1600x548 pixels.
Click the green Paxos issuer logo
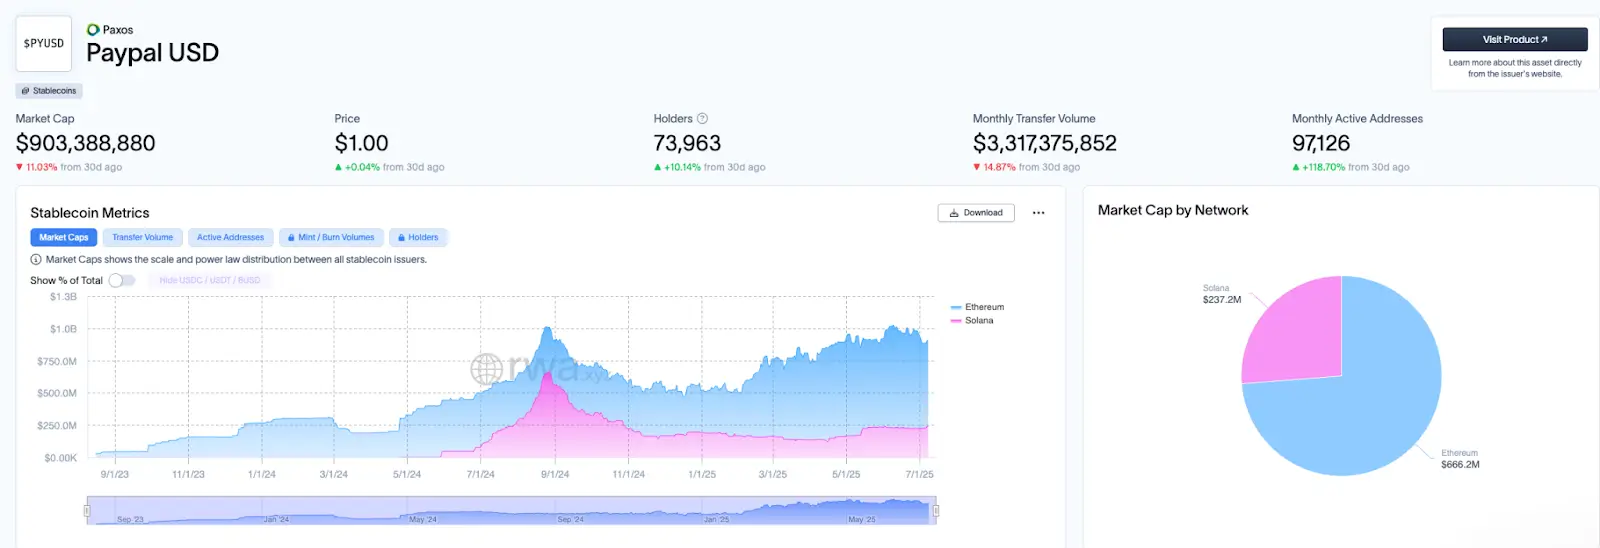pyautogui.click(x=93, y=30)
